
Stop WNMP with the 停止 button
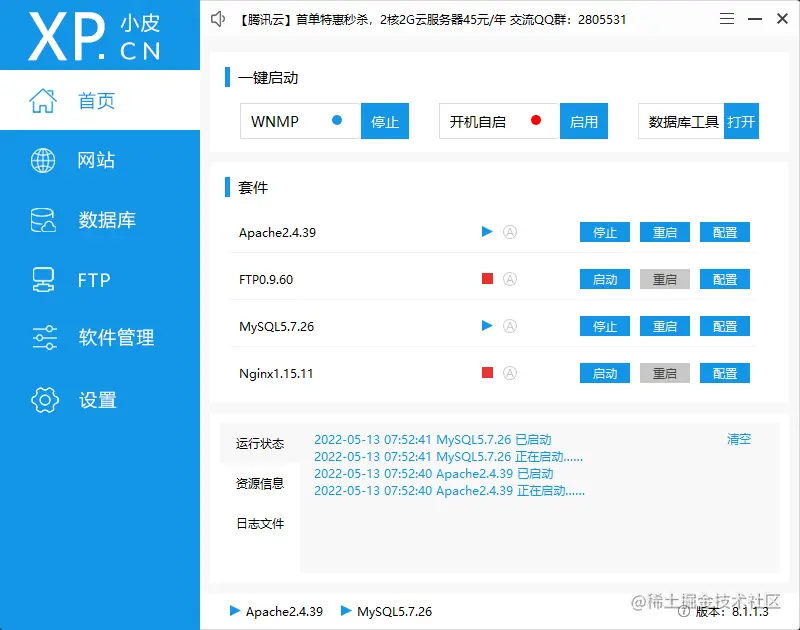pyautogui.click(x=385, y=121)
